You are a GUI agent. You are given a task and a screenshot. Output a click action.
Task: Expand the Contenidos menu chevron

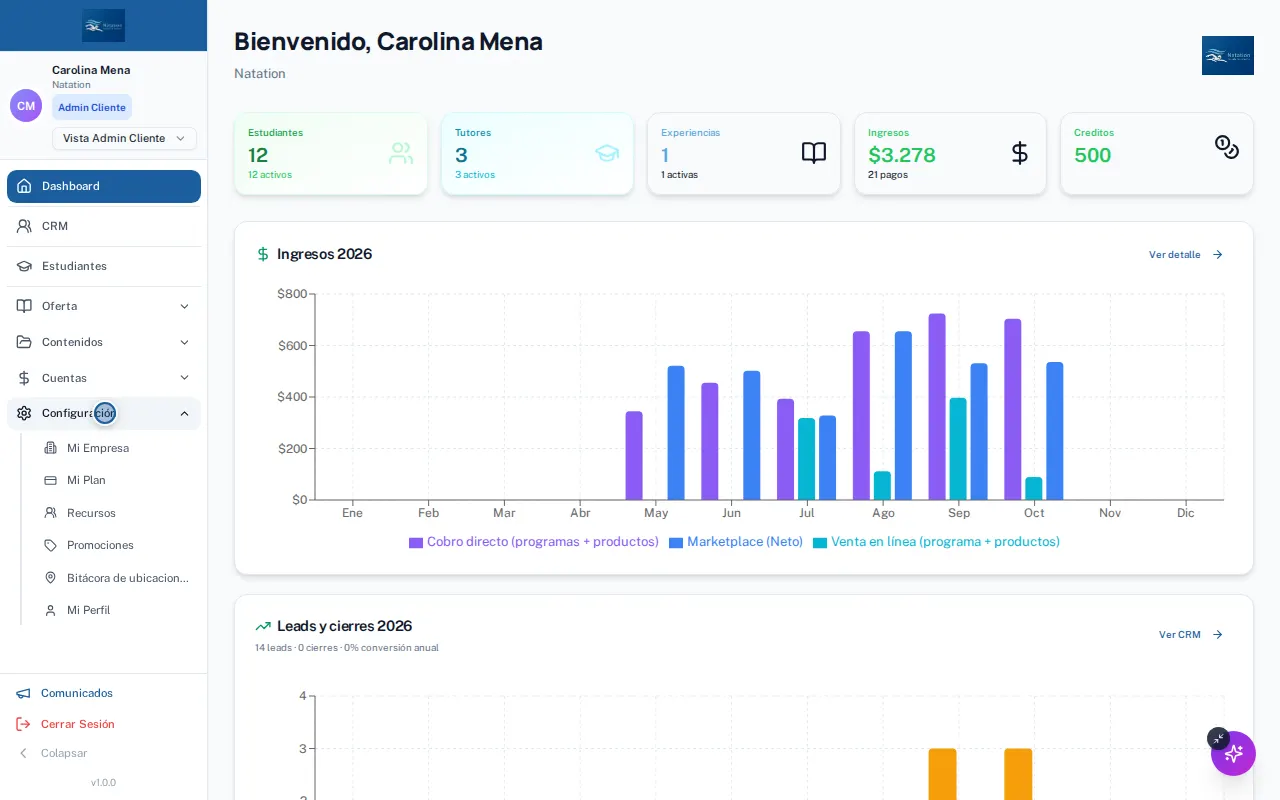click(x=184, y=342)
